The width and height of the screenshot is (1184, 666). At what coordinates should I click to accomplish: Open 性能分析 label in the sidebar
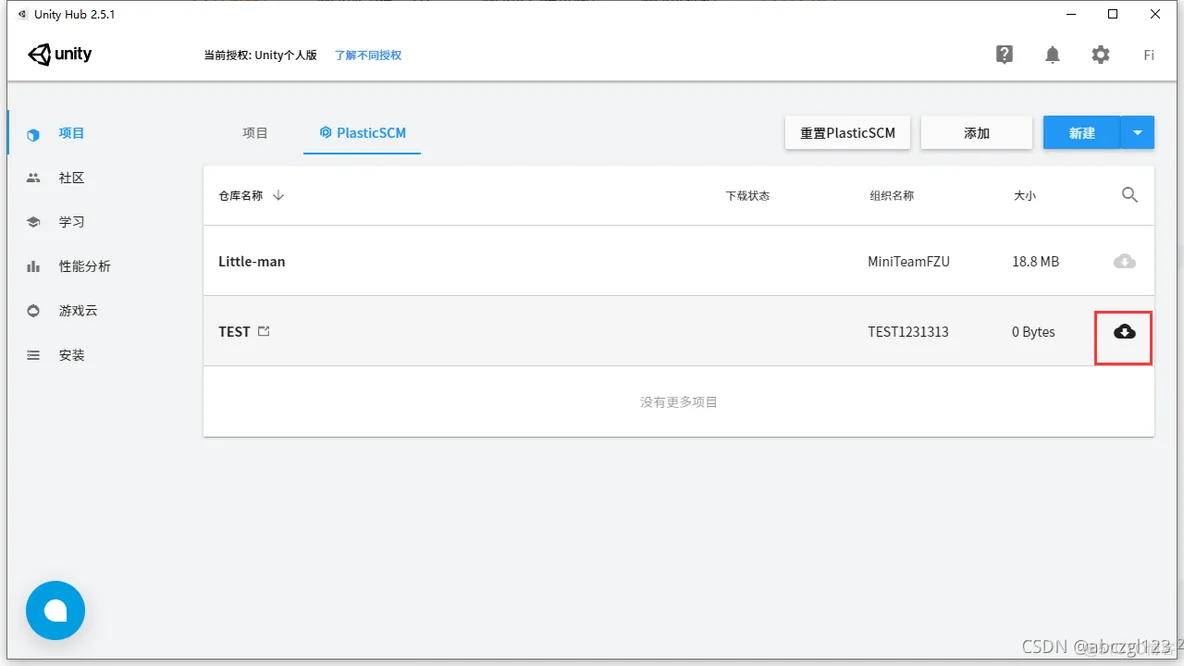click(x=85, y=267)
